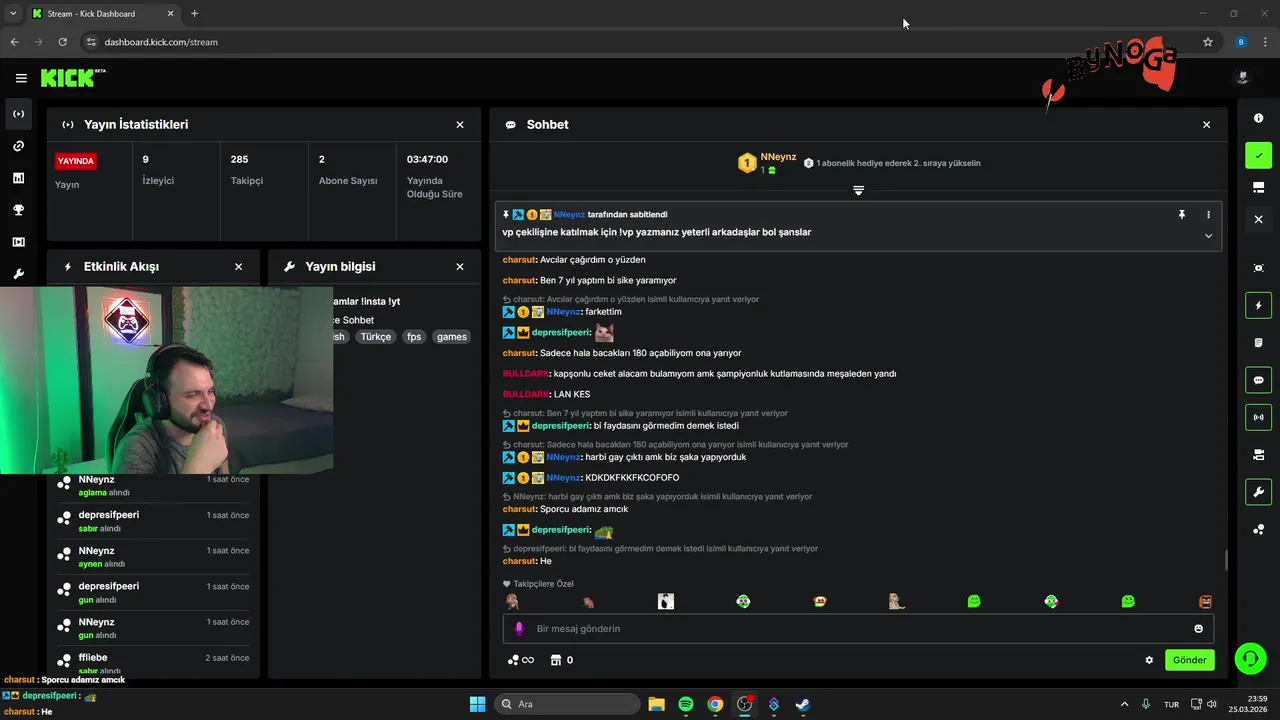Open the link icon in left sidebar
The width and height of the screenshot is (1280, 720).
(18, 146)
